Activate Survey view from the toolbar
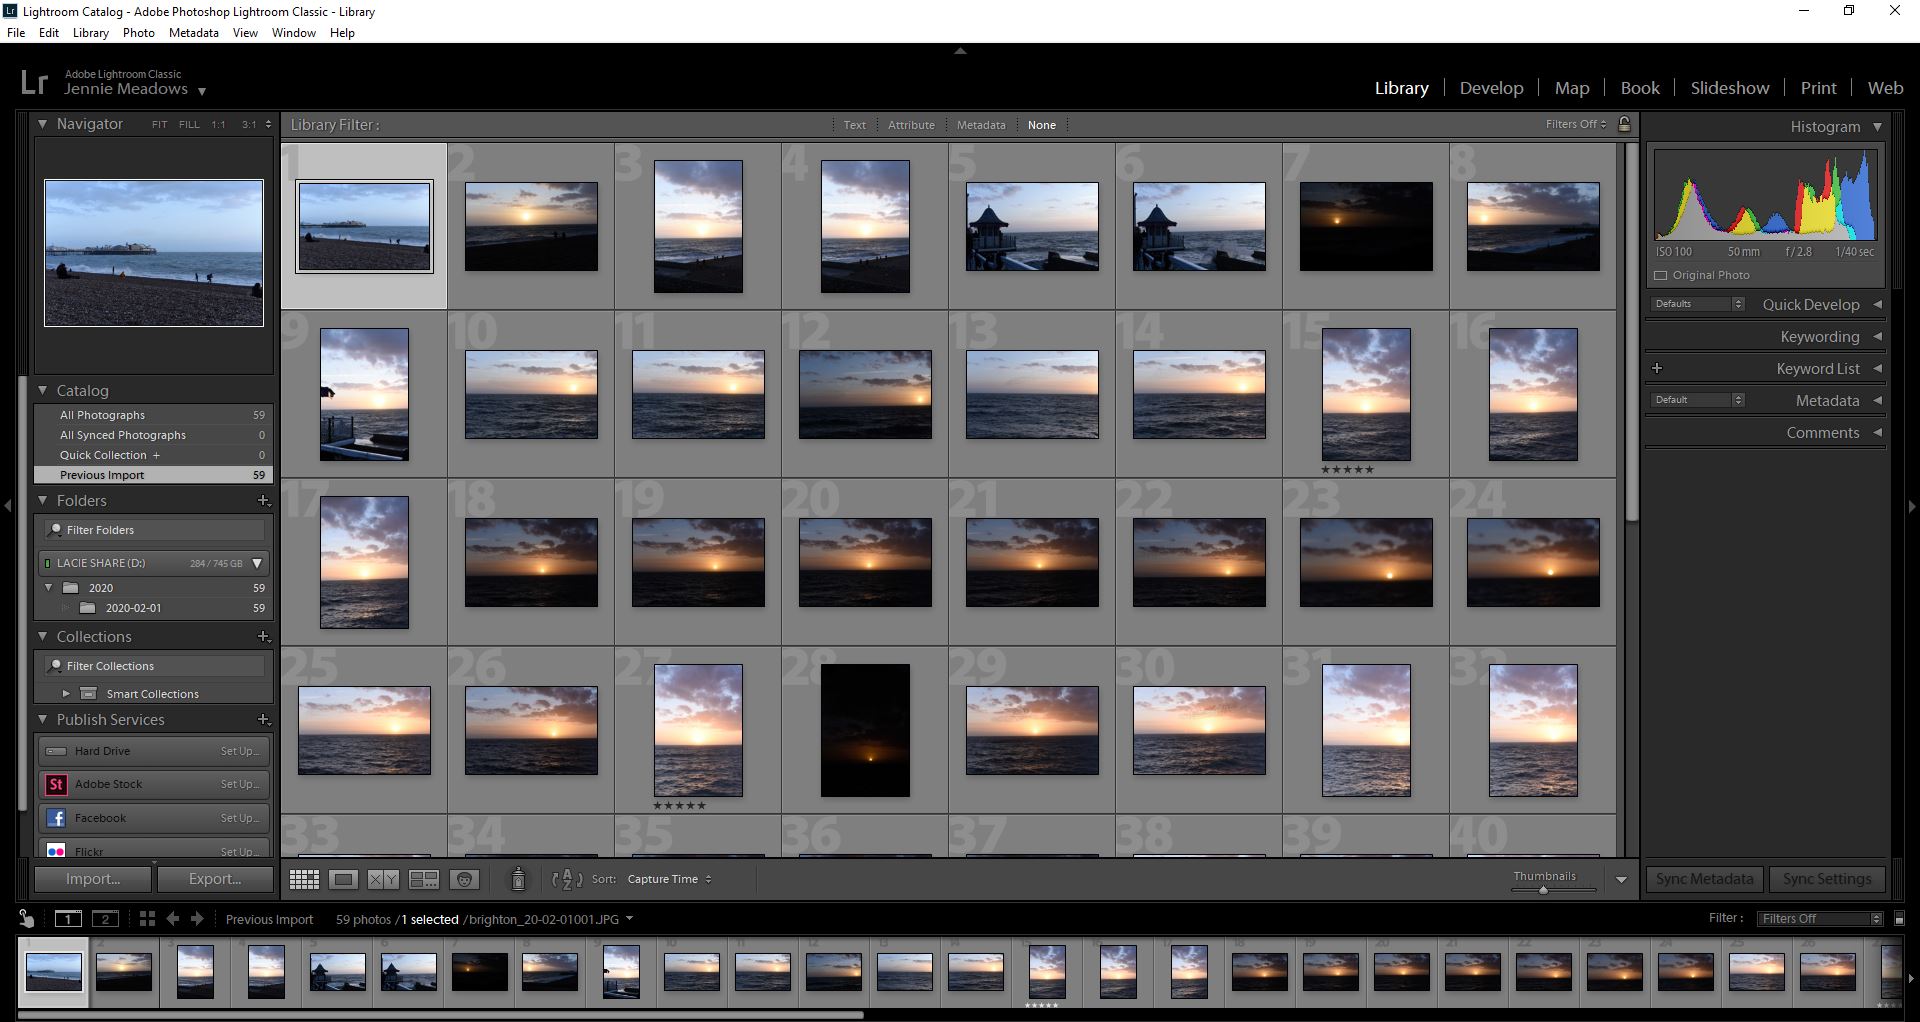The width and height of the screenshot is (1920, 1022). [x=424, y=879]
